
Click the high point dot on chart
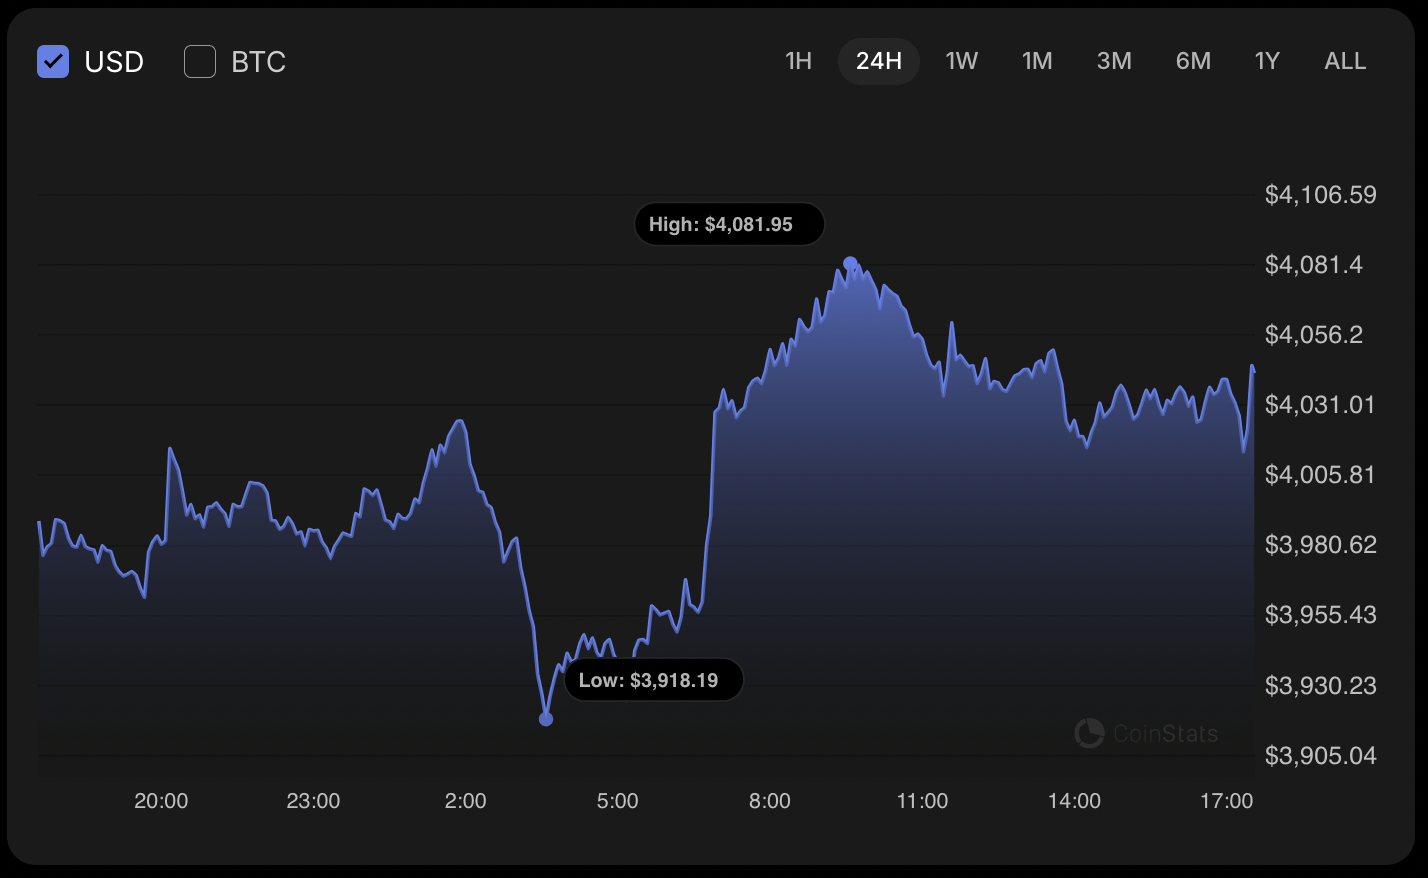[x=850, y=264]
